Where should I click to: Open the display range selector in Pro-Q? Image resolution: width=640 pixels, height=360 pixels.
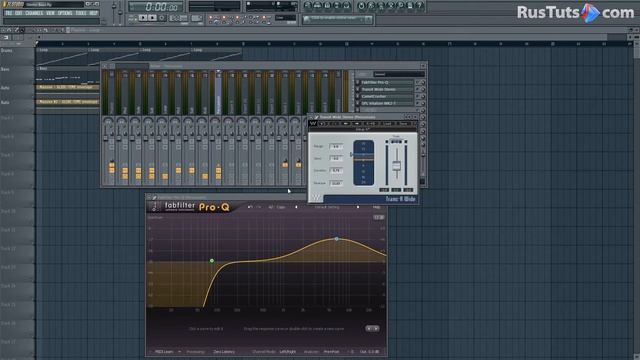point(379,218)
